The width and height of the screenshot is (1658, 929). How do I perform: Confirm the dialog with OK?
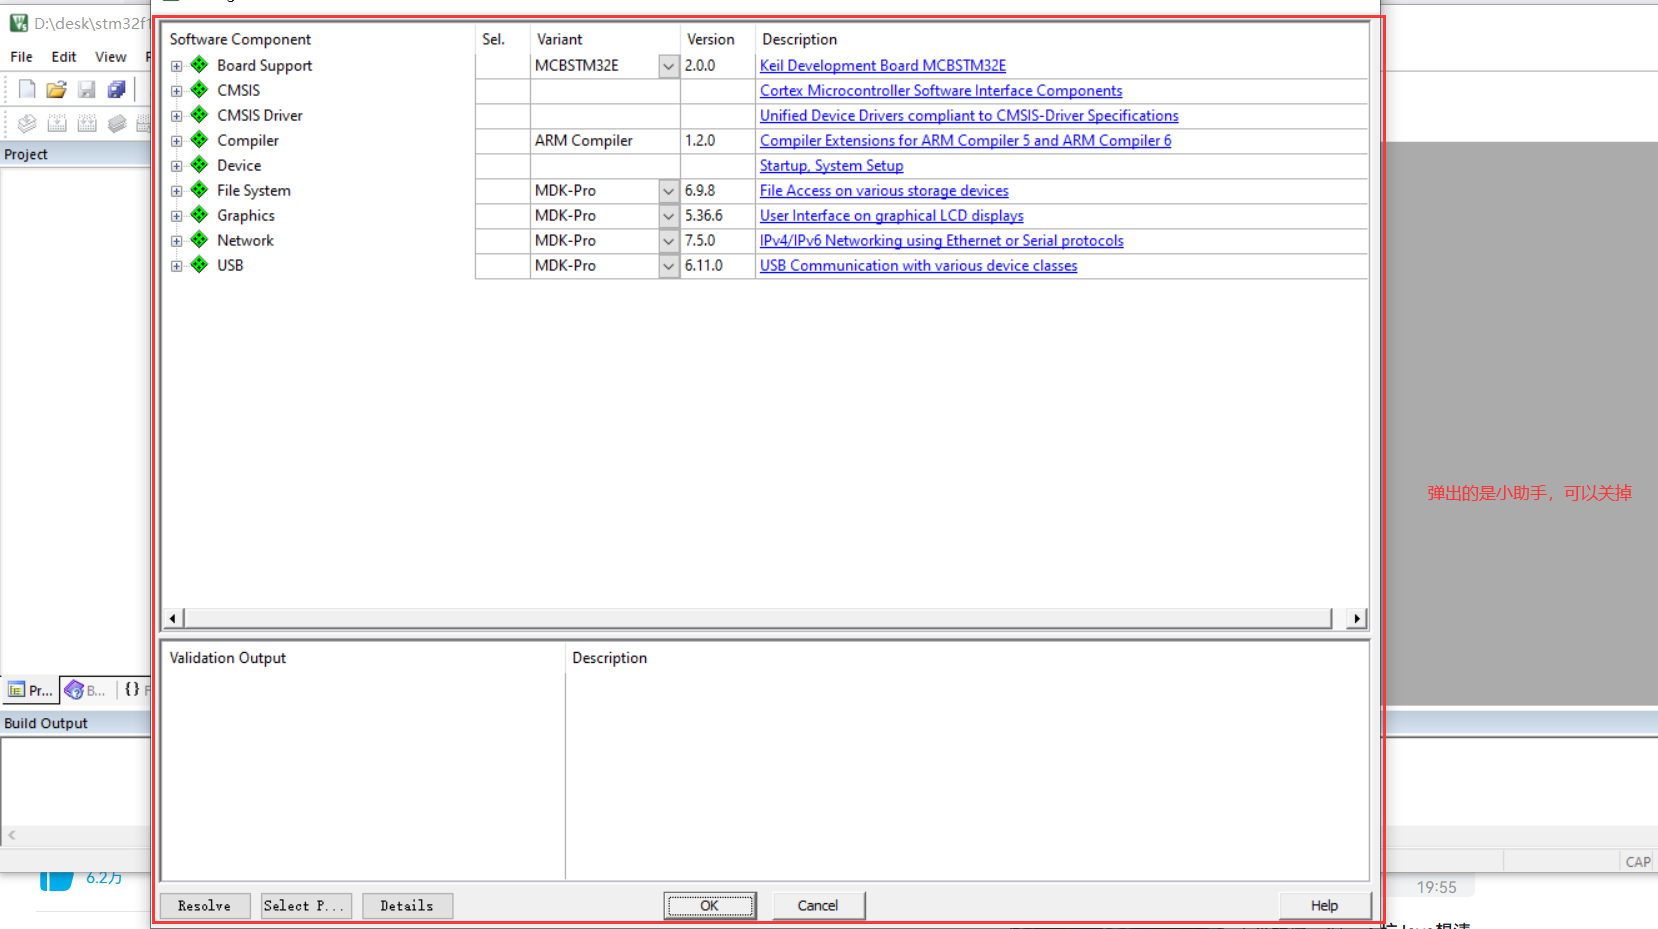click(709, 906)
